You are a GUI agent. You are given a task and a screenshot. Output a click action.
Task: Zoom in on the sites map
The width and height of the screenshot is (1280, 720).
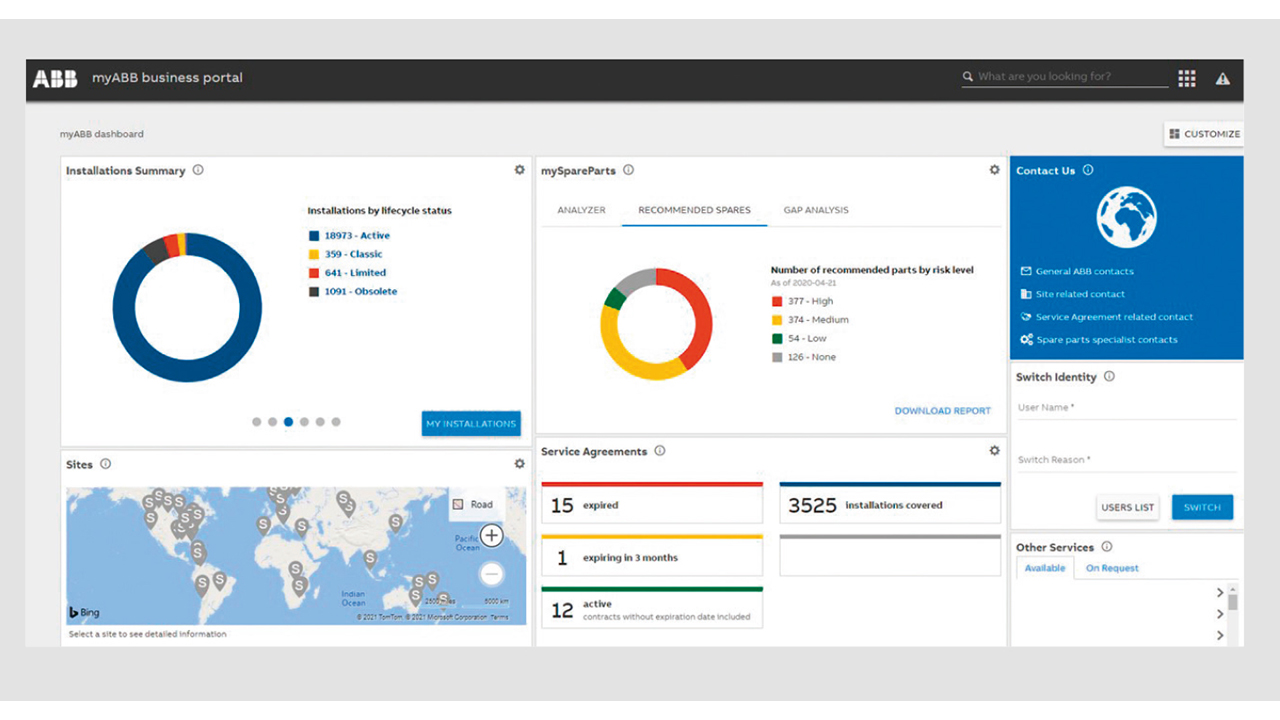coord(491,536)
